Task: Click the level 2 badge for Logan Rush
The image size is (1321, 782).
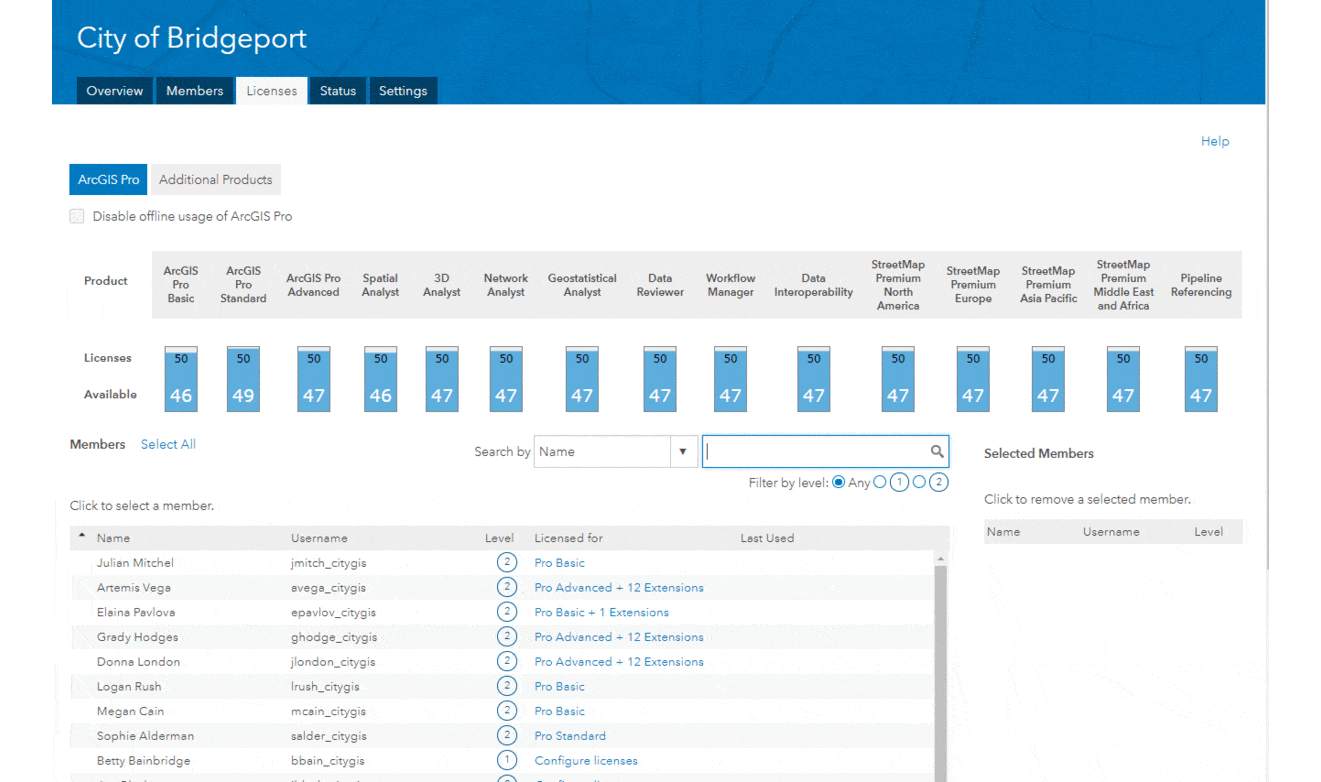Action: (x=506, y=686)
